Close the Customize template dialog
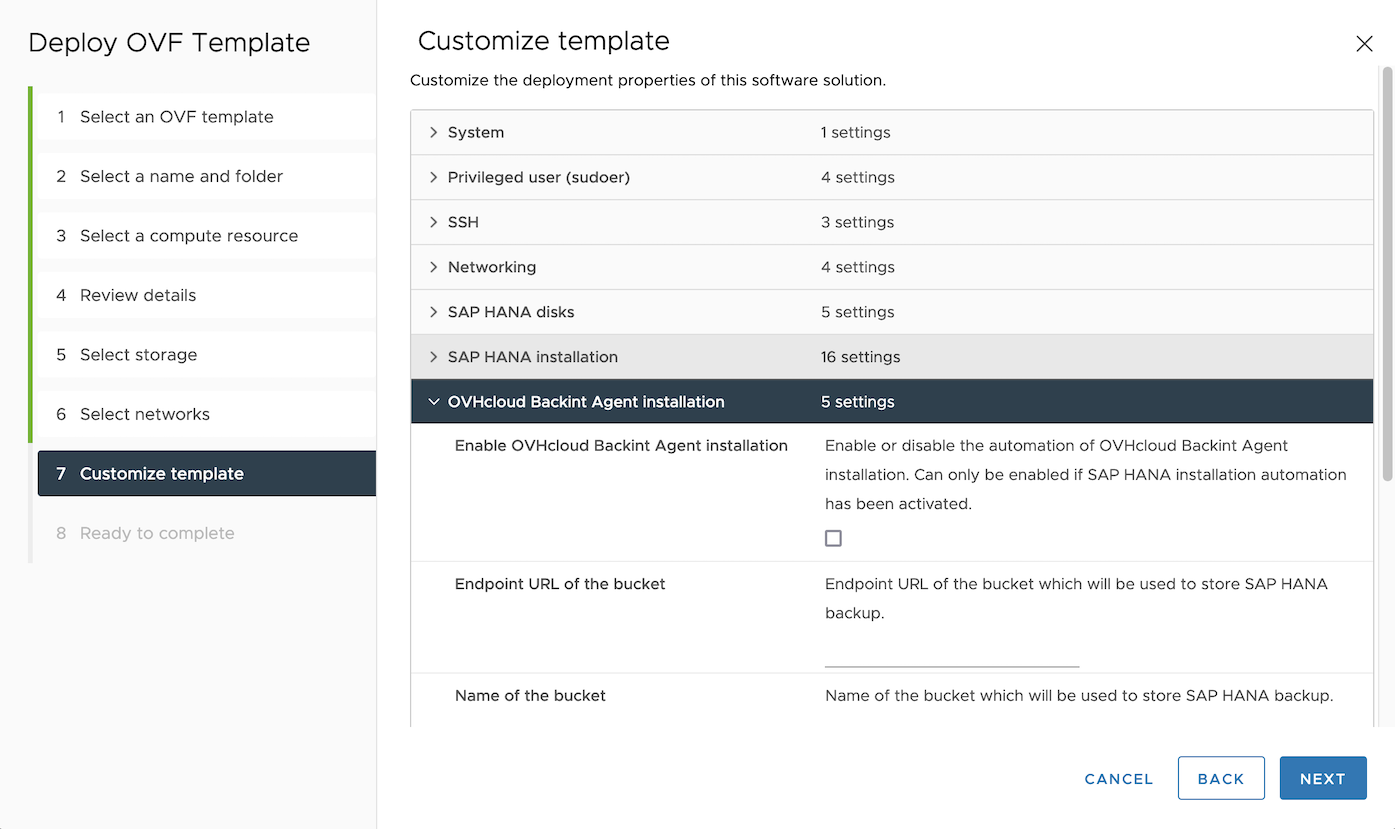The image size is (1395, 829). pyautogui.click(x=1364, y=43)
